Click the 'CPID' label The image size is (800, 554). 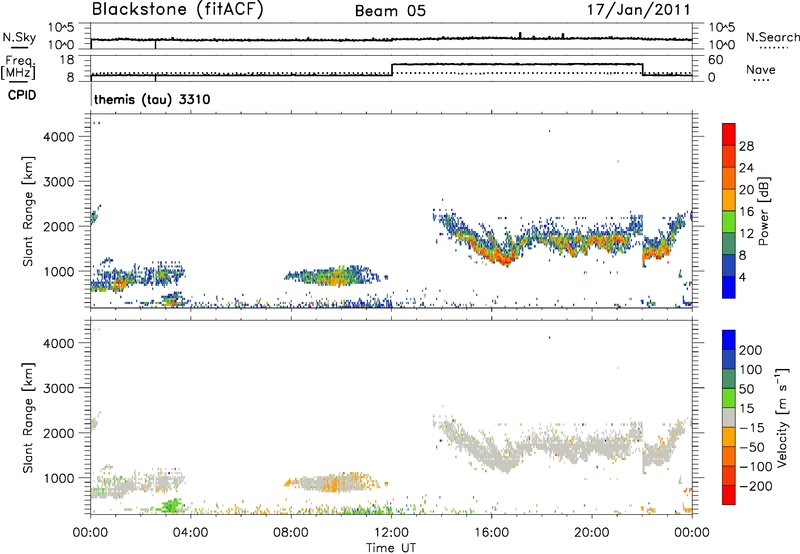point(22,95)
